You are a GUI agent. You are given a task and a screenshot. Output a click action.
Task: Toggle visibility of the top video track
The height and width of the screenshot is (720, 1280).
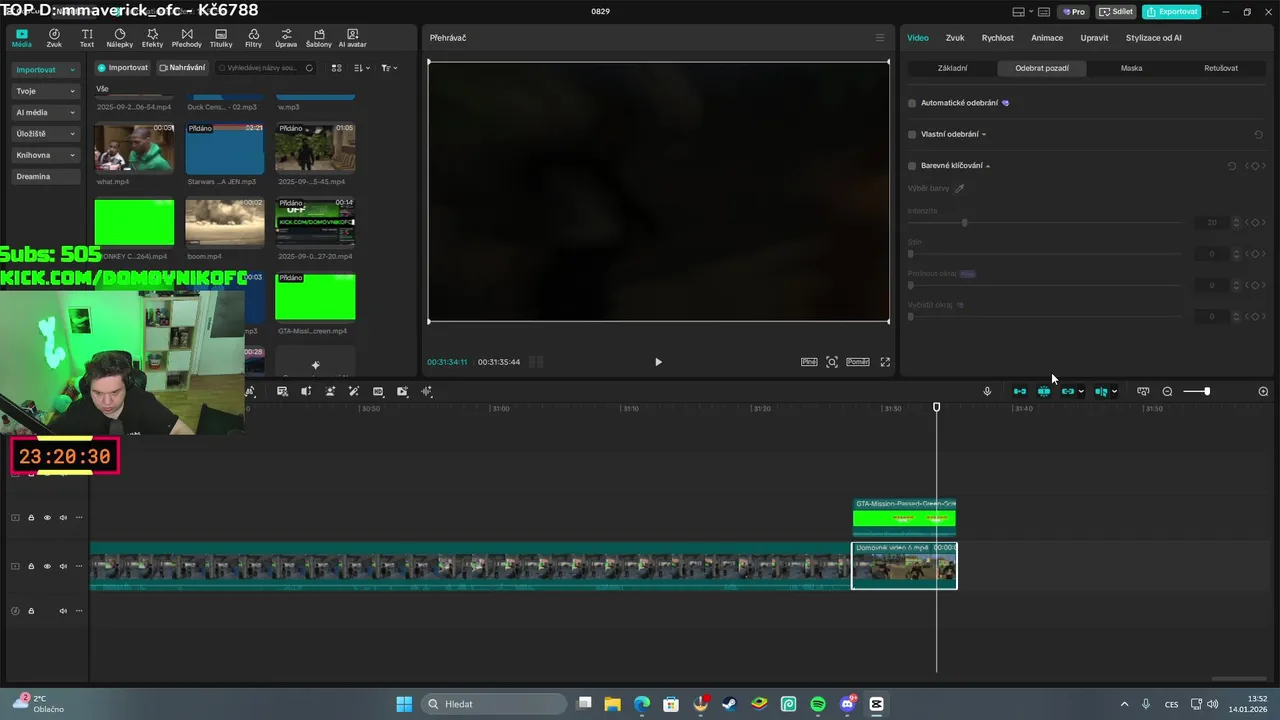(47, 518)
